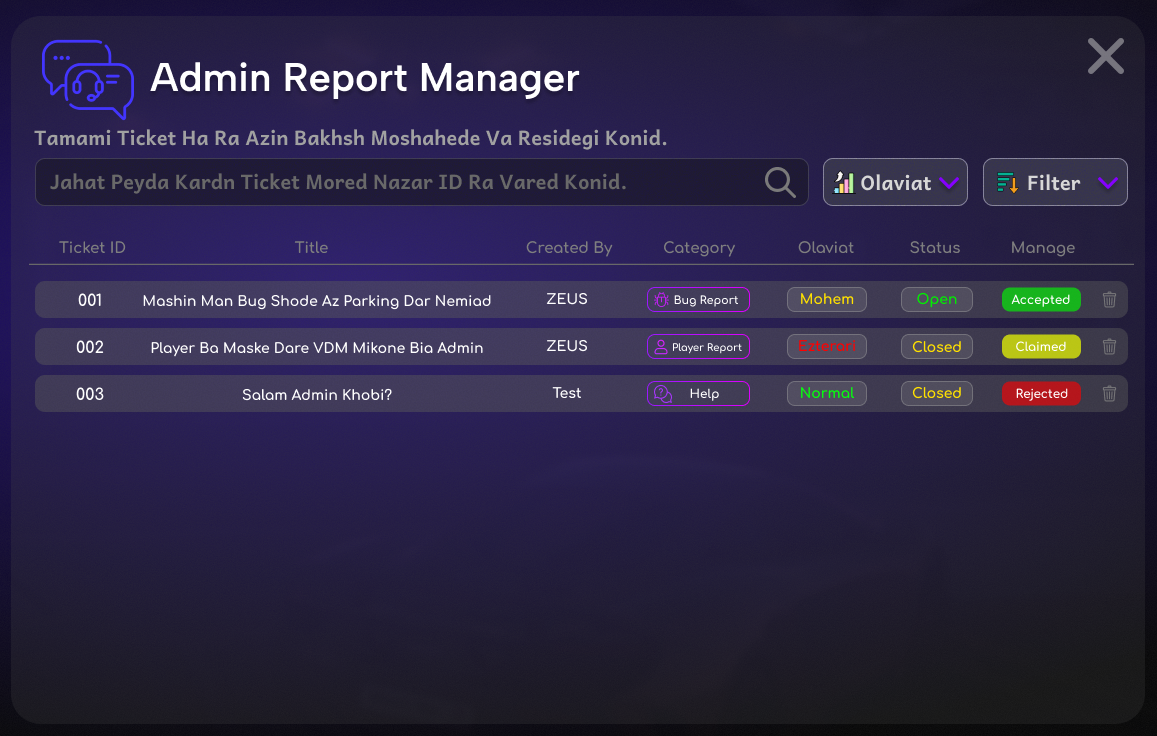1157x736 pixels.
Task: Click the Admin Report Manager chat logo
Action: coord(88,79)
